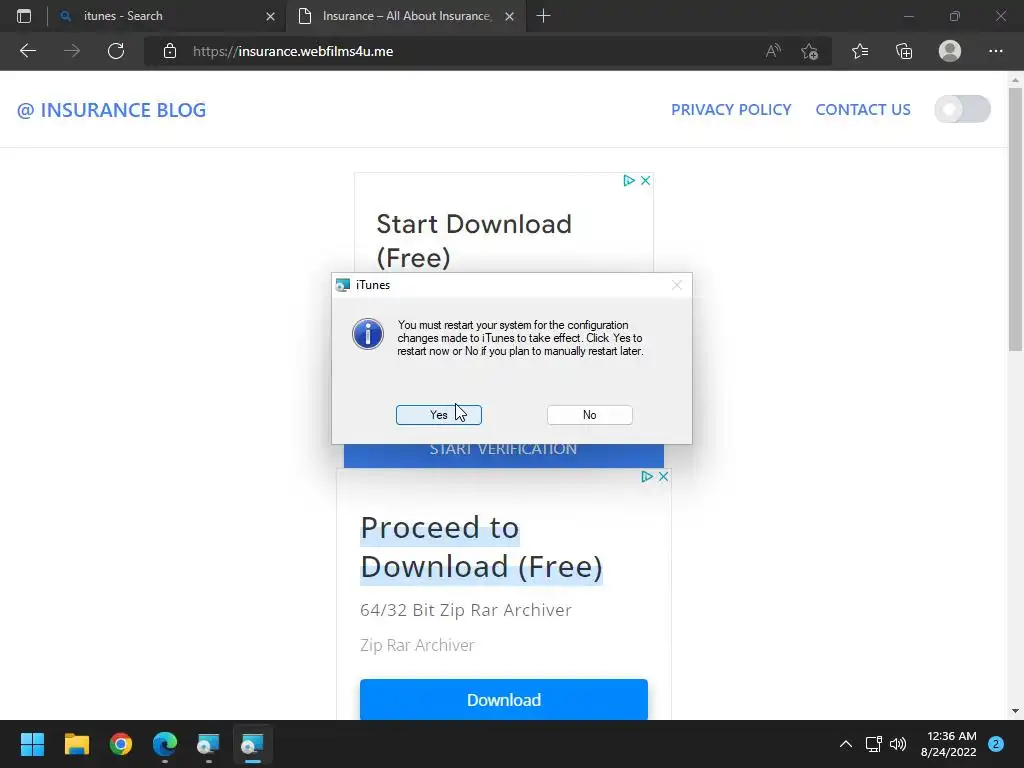Click the iTunes dialog title bar icon
The width and height of the screenshot is (1024, 768).
(x=343, y=285)
